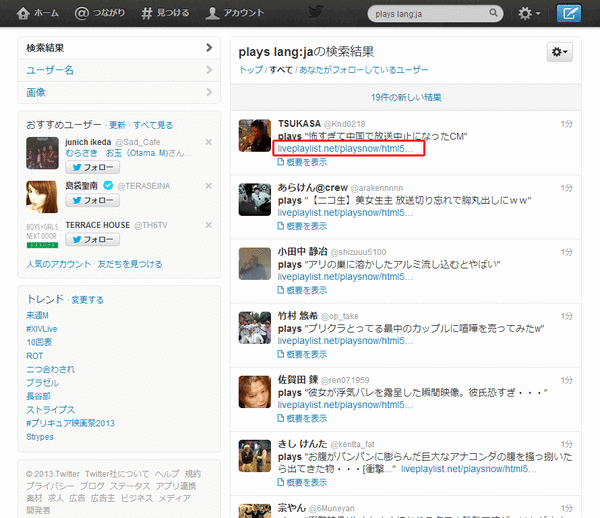Screen dimensions: 600x518
Task: Open trend ブラゼル
Action: 42,383
